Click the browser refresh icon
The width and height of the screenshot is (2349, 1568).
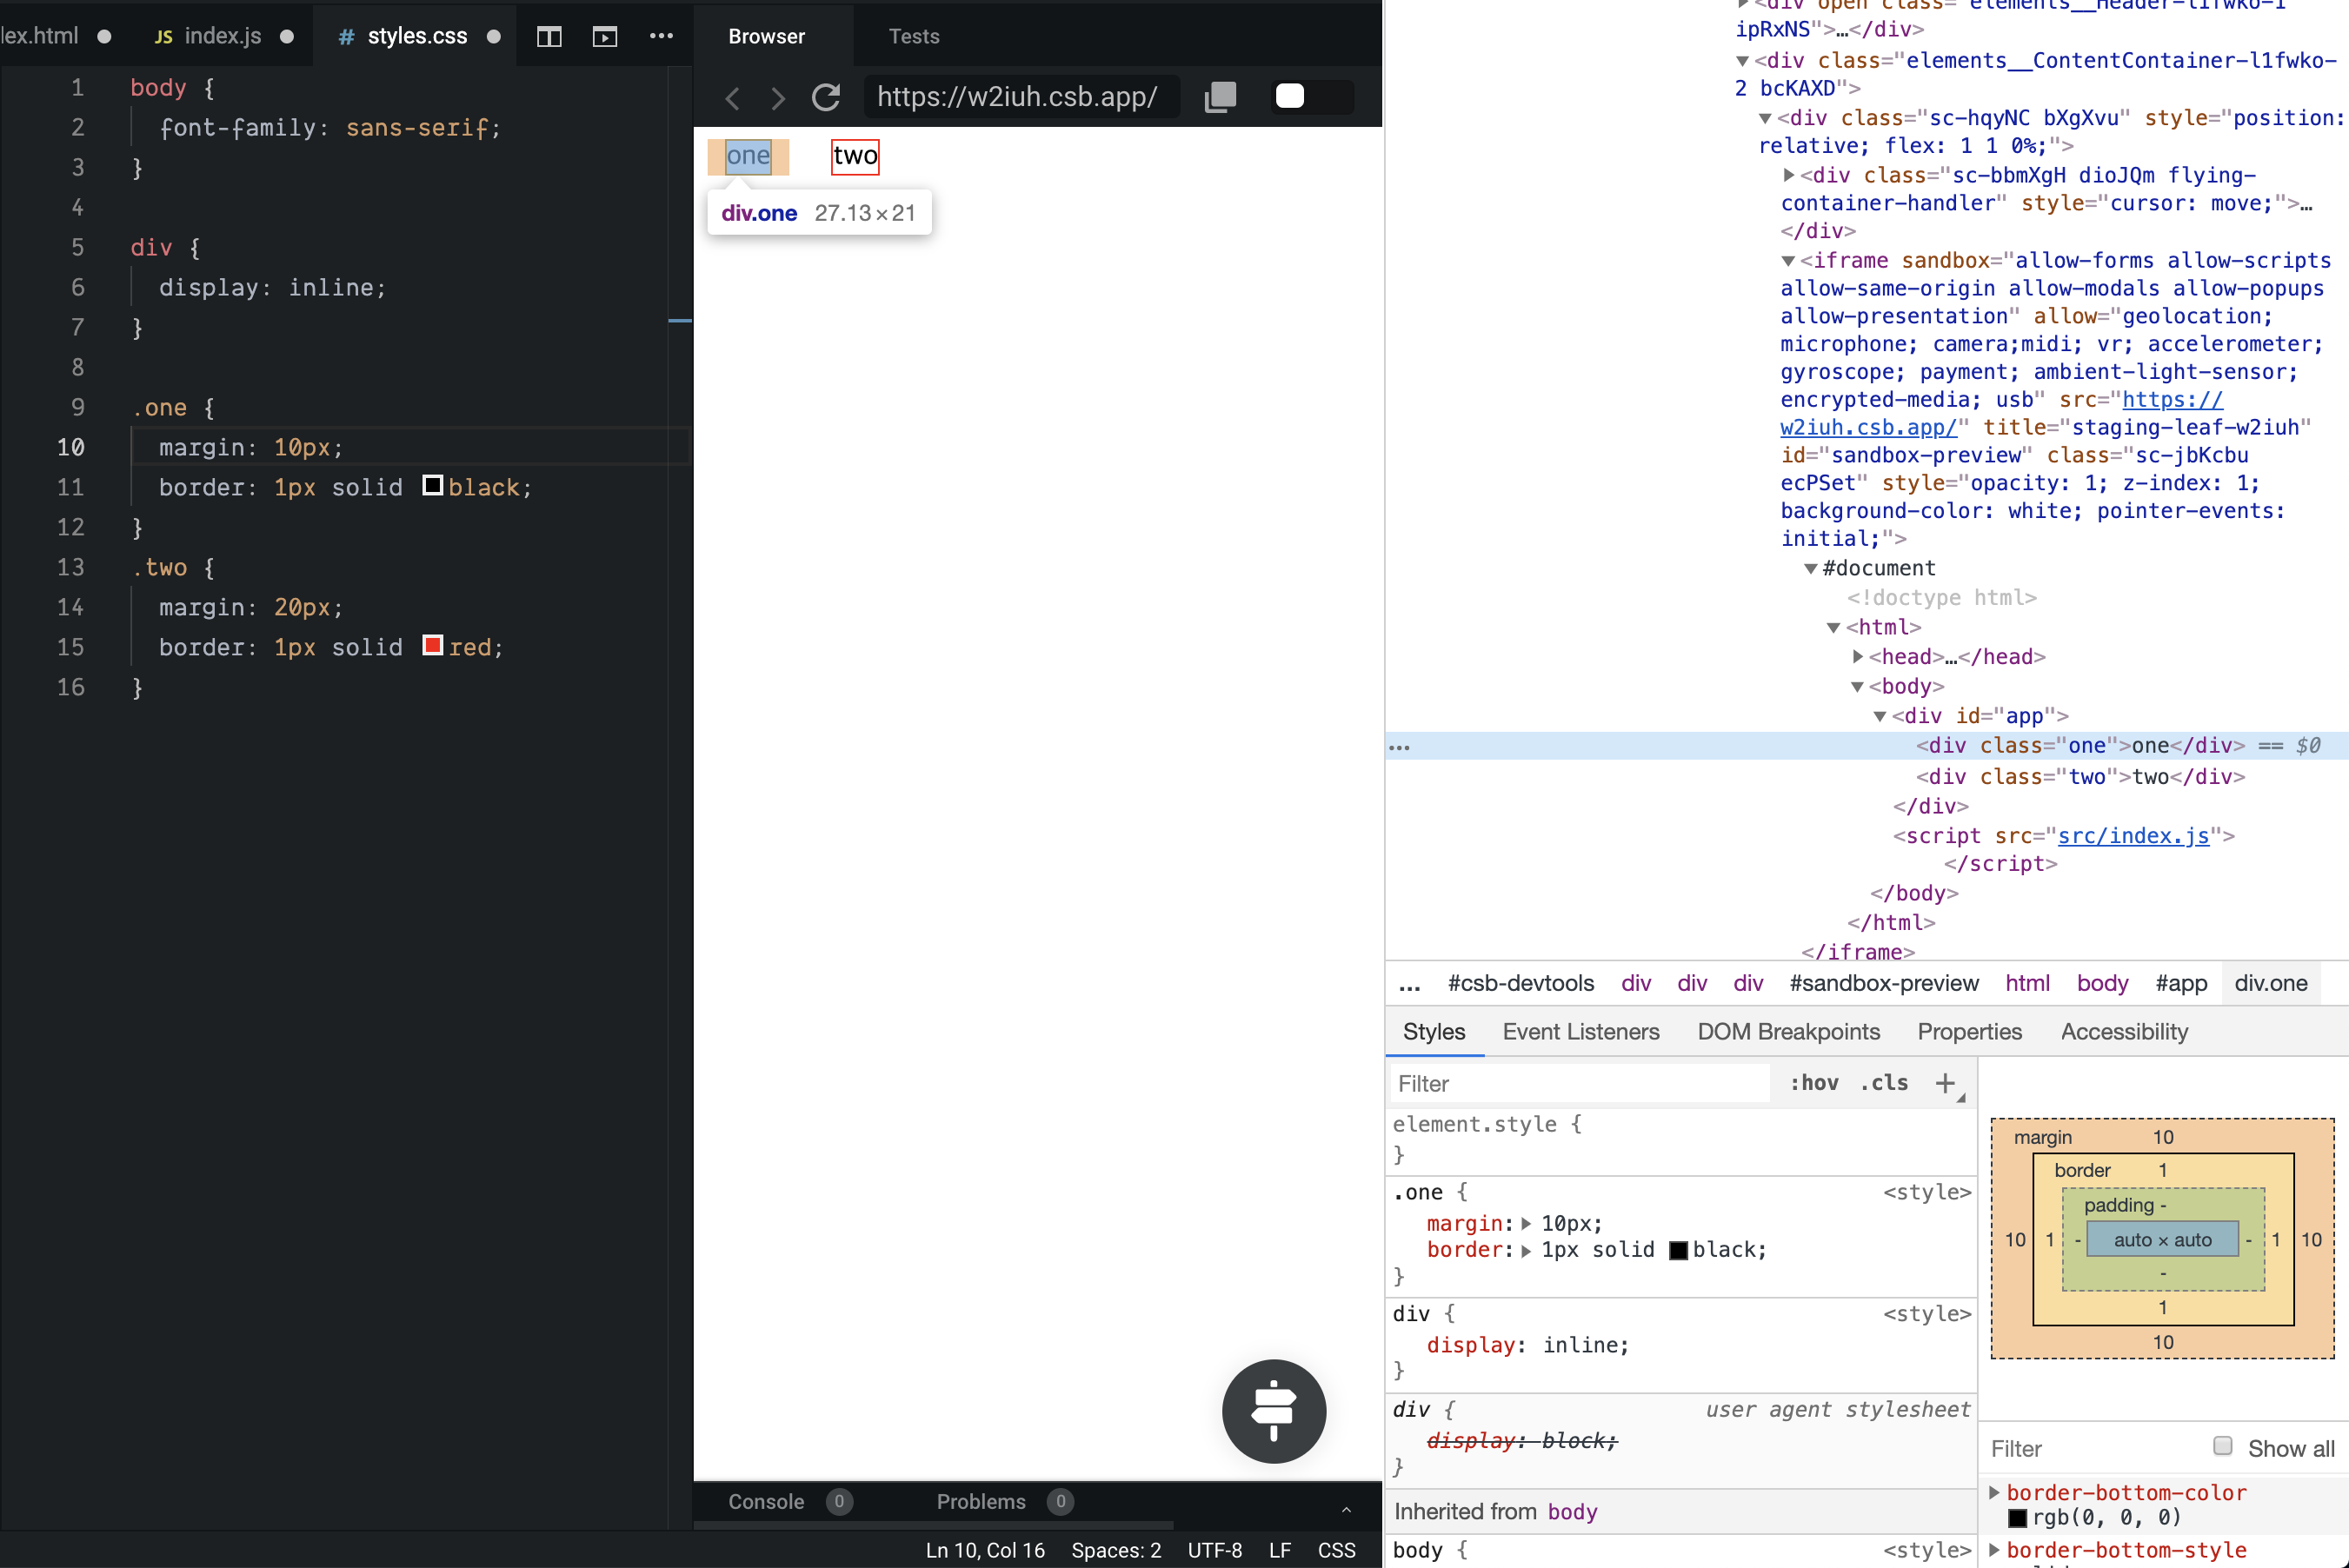click(x=826, y=97)
